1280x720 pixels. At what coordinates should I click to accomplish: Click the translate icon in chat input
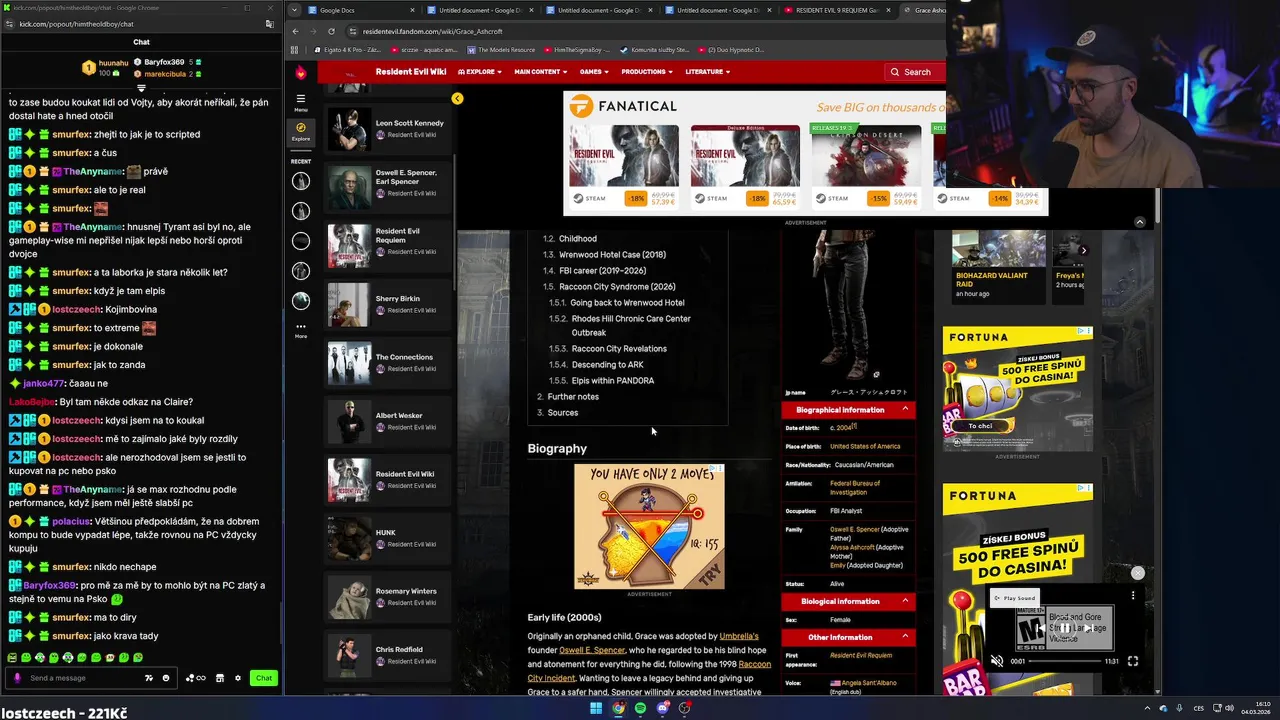coord(149,678)
